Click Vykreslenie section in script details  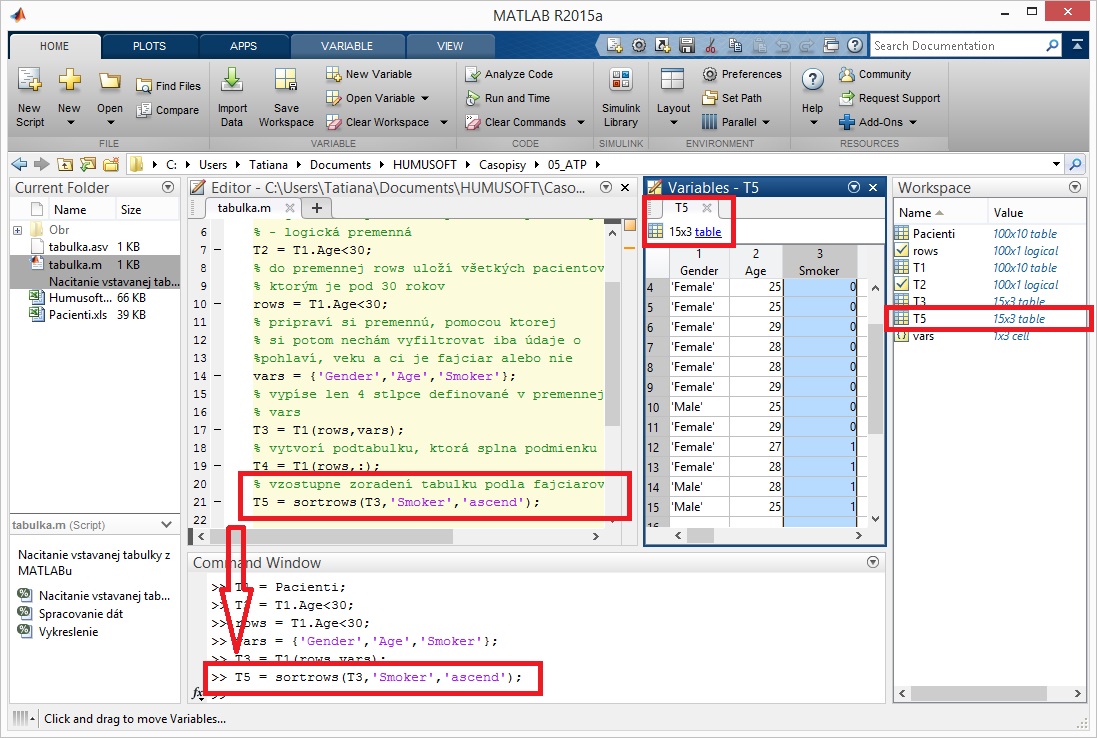(x=69, y=632)
